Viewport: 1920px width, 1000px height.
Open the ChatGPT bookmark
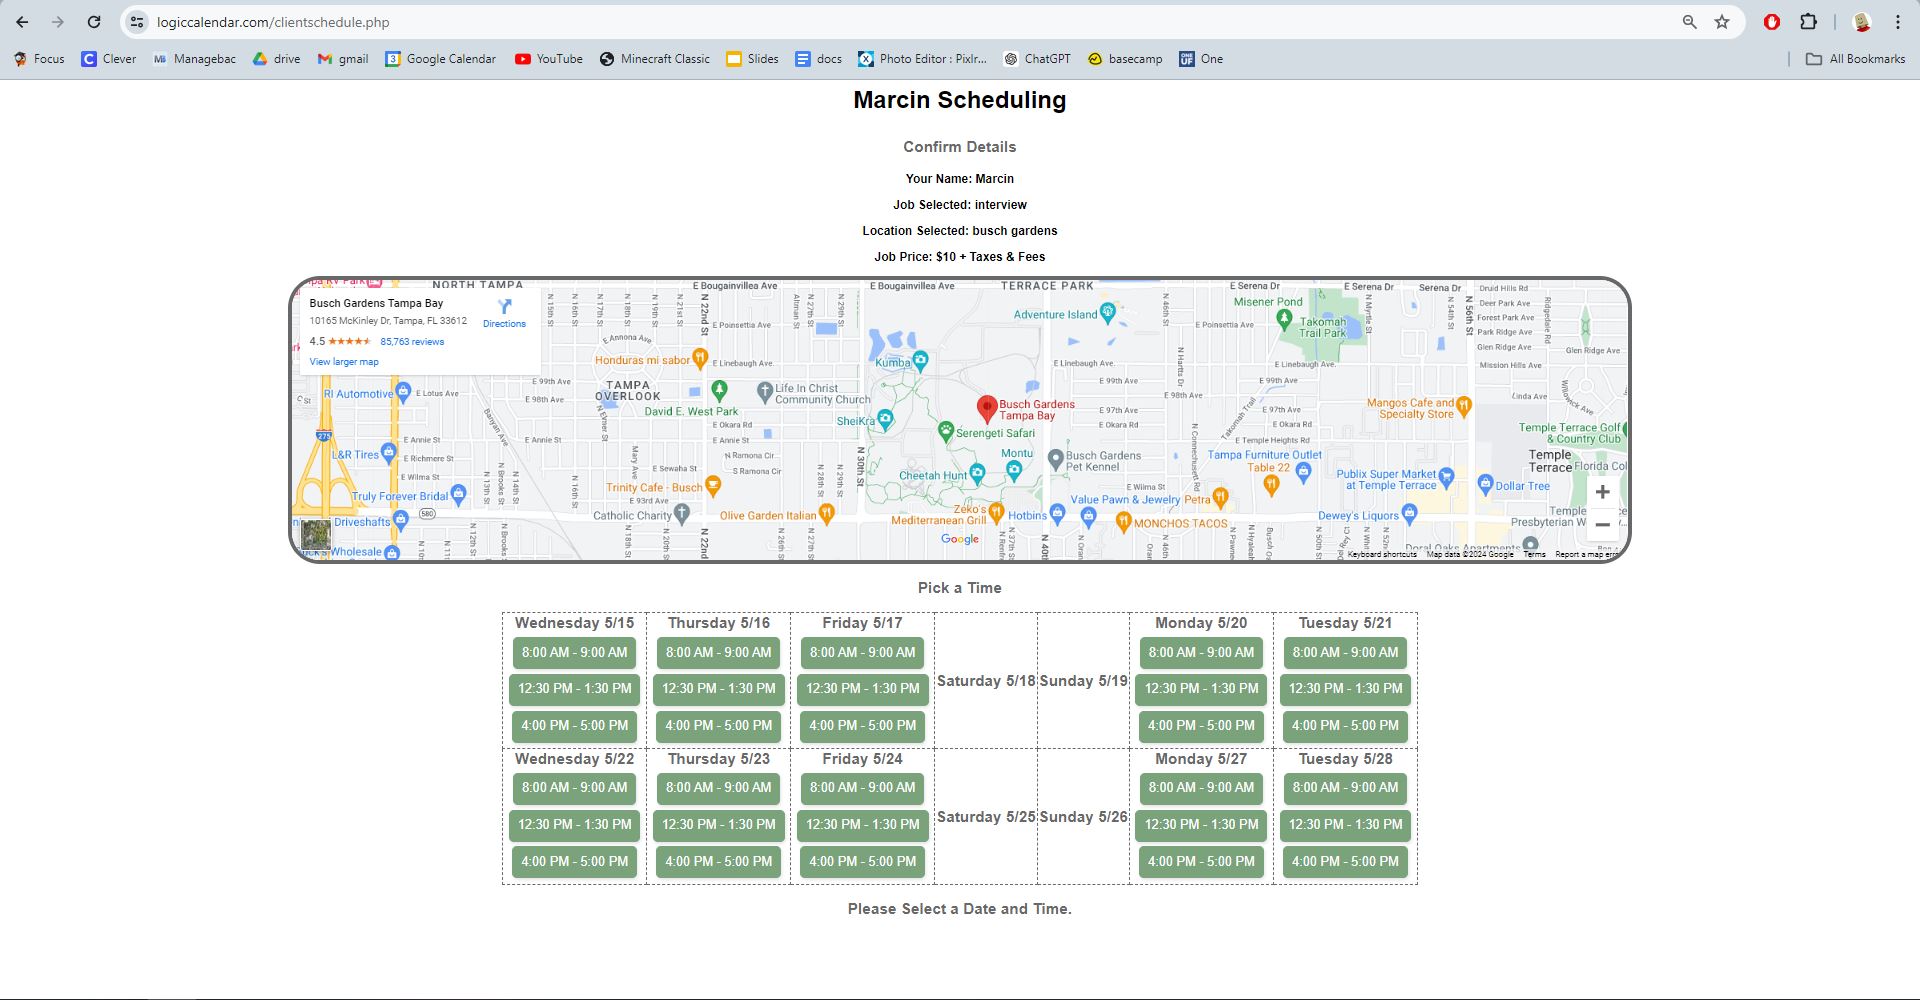click(x=1037, y=59)
